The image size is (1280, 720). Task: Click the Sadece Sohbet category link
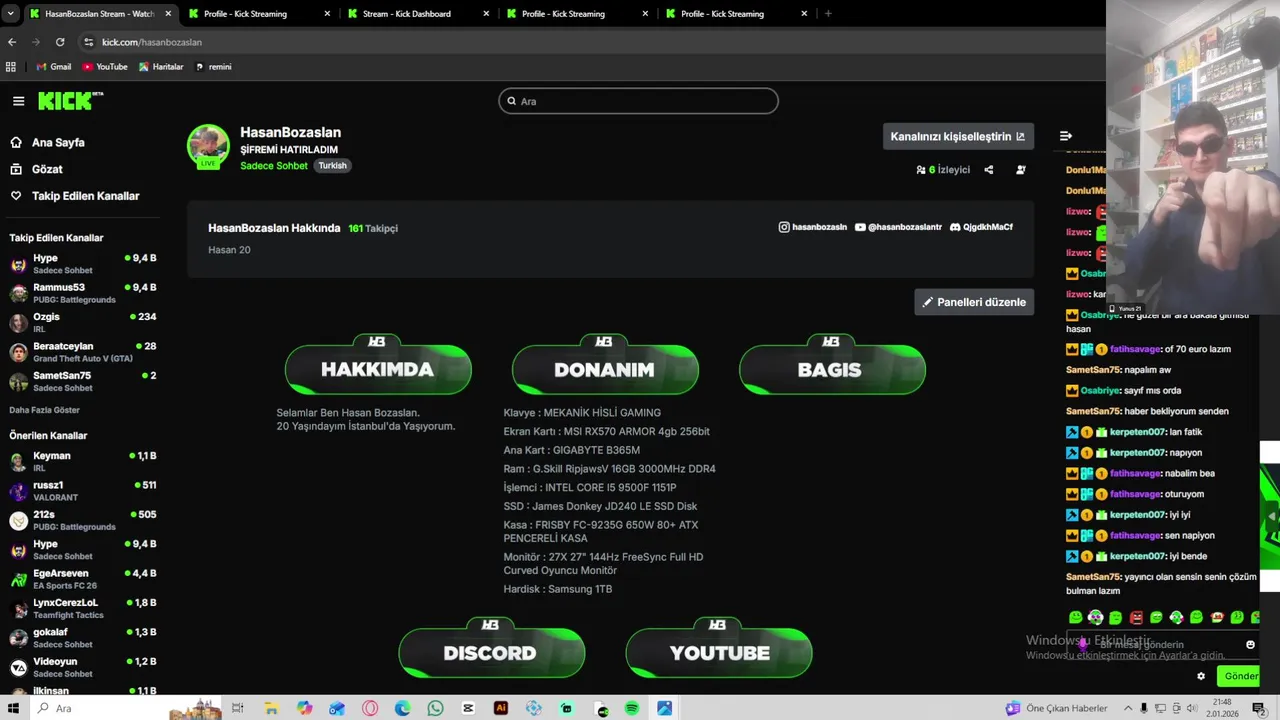(273, 166)
